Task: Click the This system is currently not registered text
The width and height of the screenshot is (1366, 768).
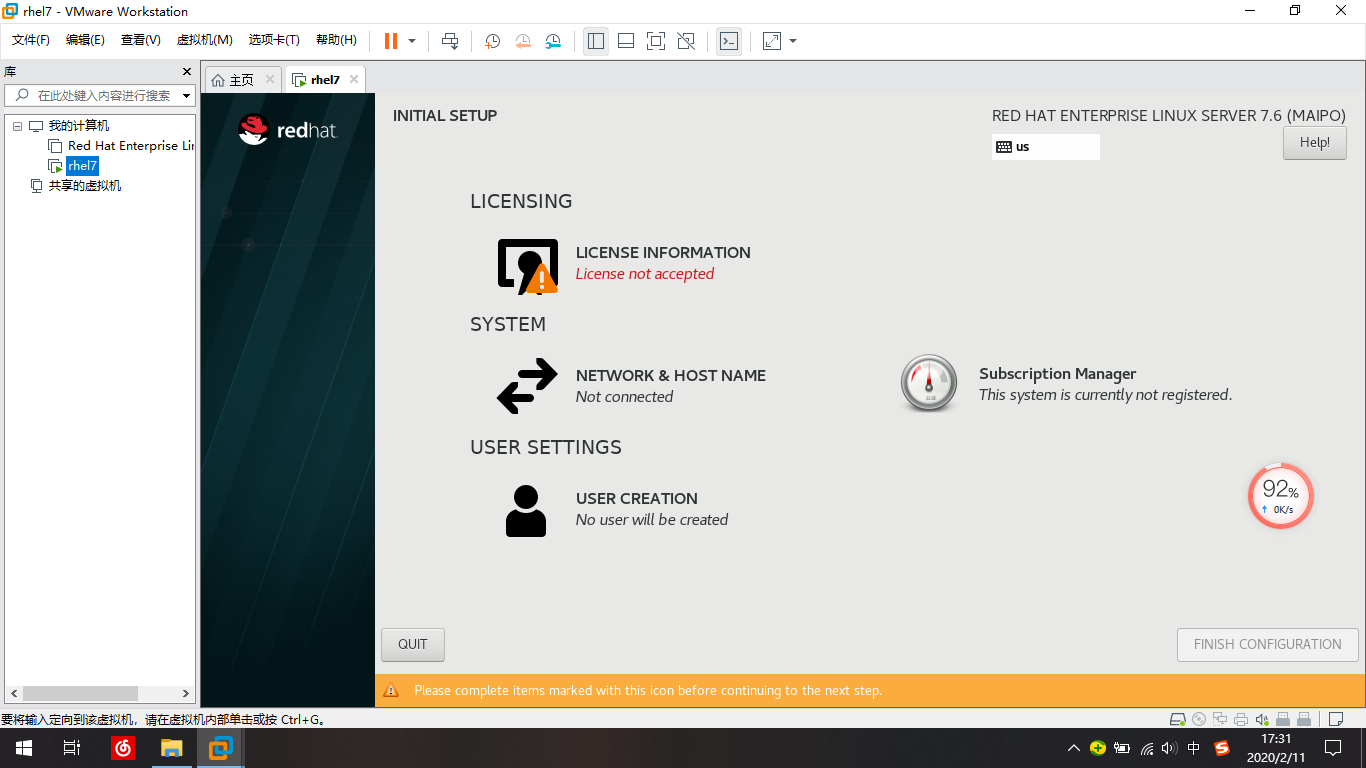Action: 1105,395
